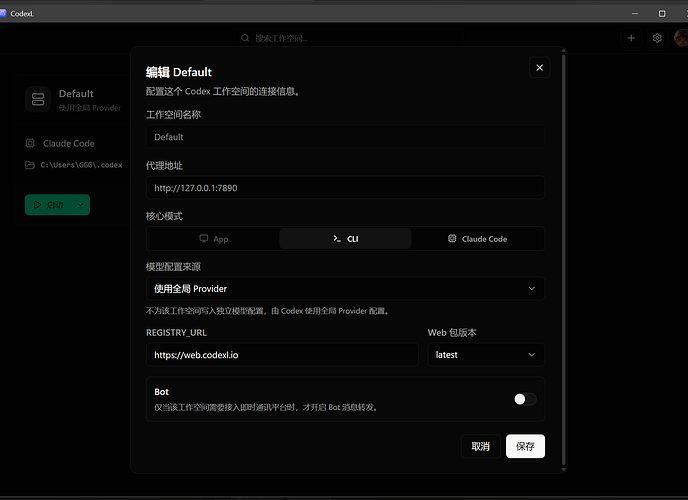Click the chip icon on Claude Code tab
Image resolution: width=688 pixels, height=500 pixels.
(x=452, y=238)
